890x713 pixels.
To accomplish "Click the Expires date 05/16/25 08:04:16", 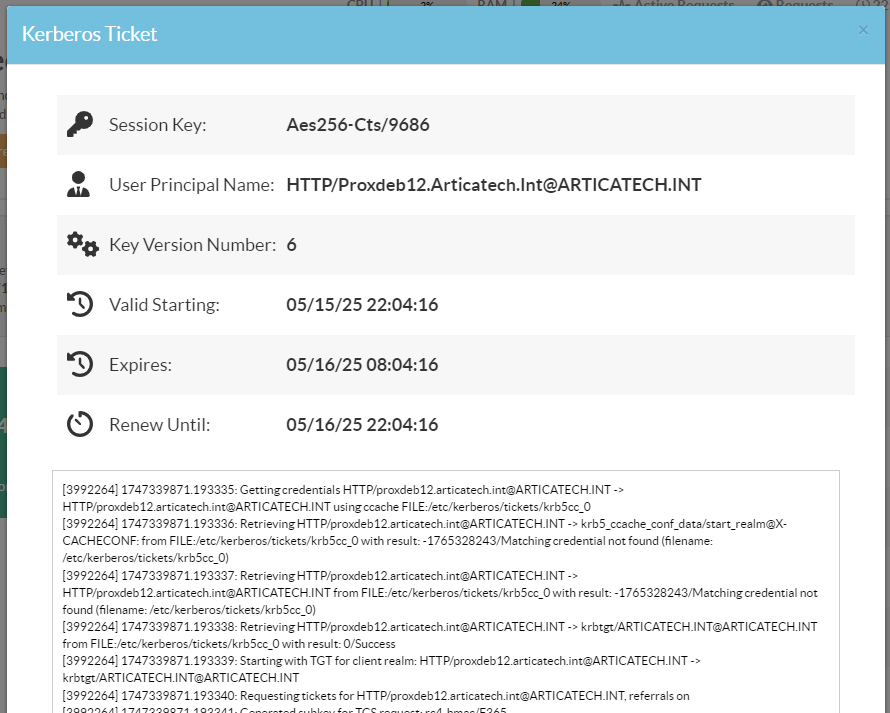I will pos(361,365).
